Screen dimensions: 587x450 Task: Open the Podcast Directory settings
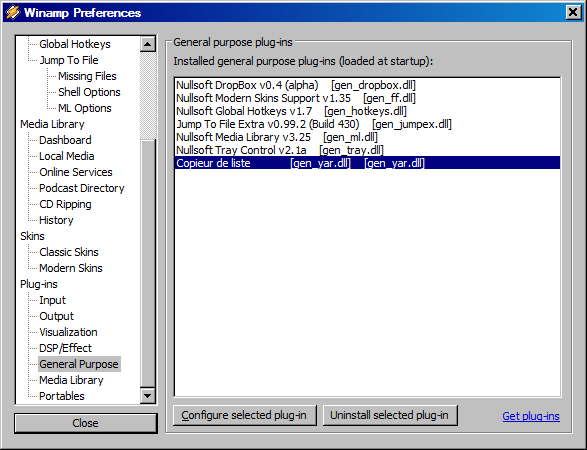[82, 188]
